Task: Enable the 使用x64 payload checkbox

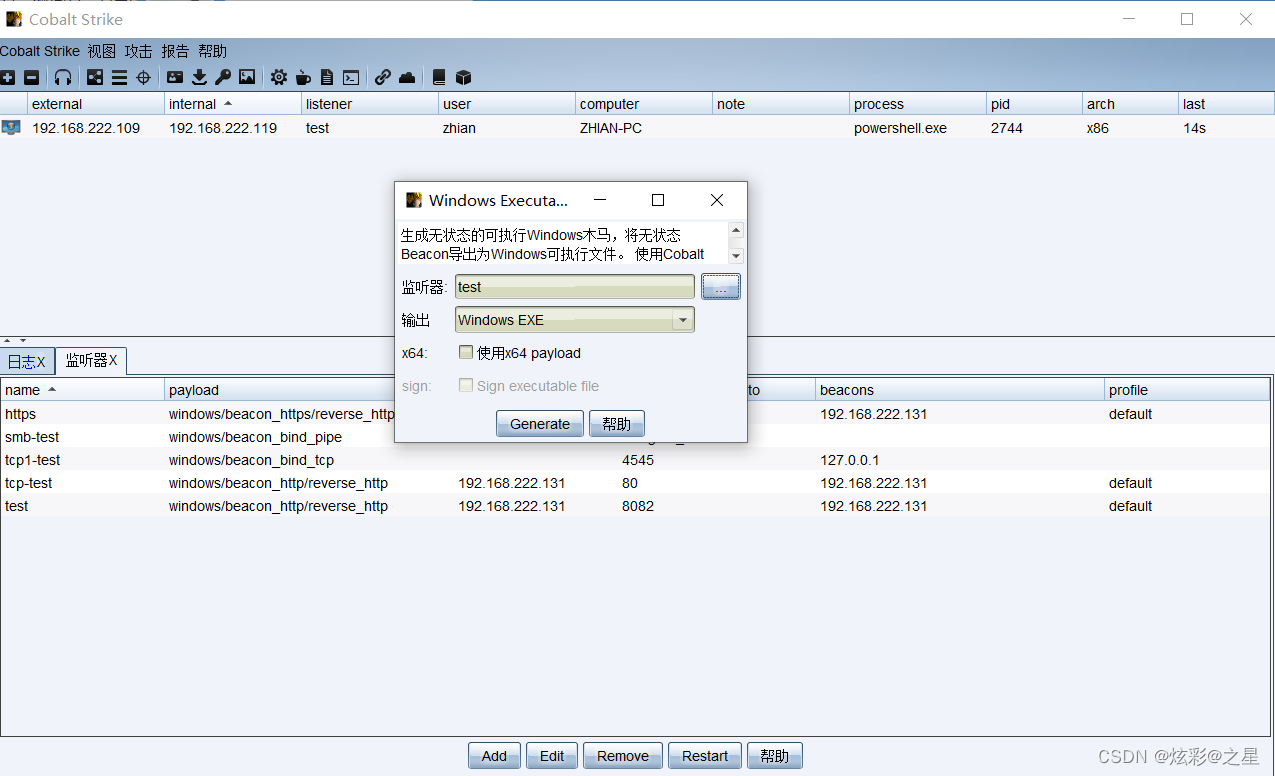Action: coord(466,352)
